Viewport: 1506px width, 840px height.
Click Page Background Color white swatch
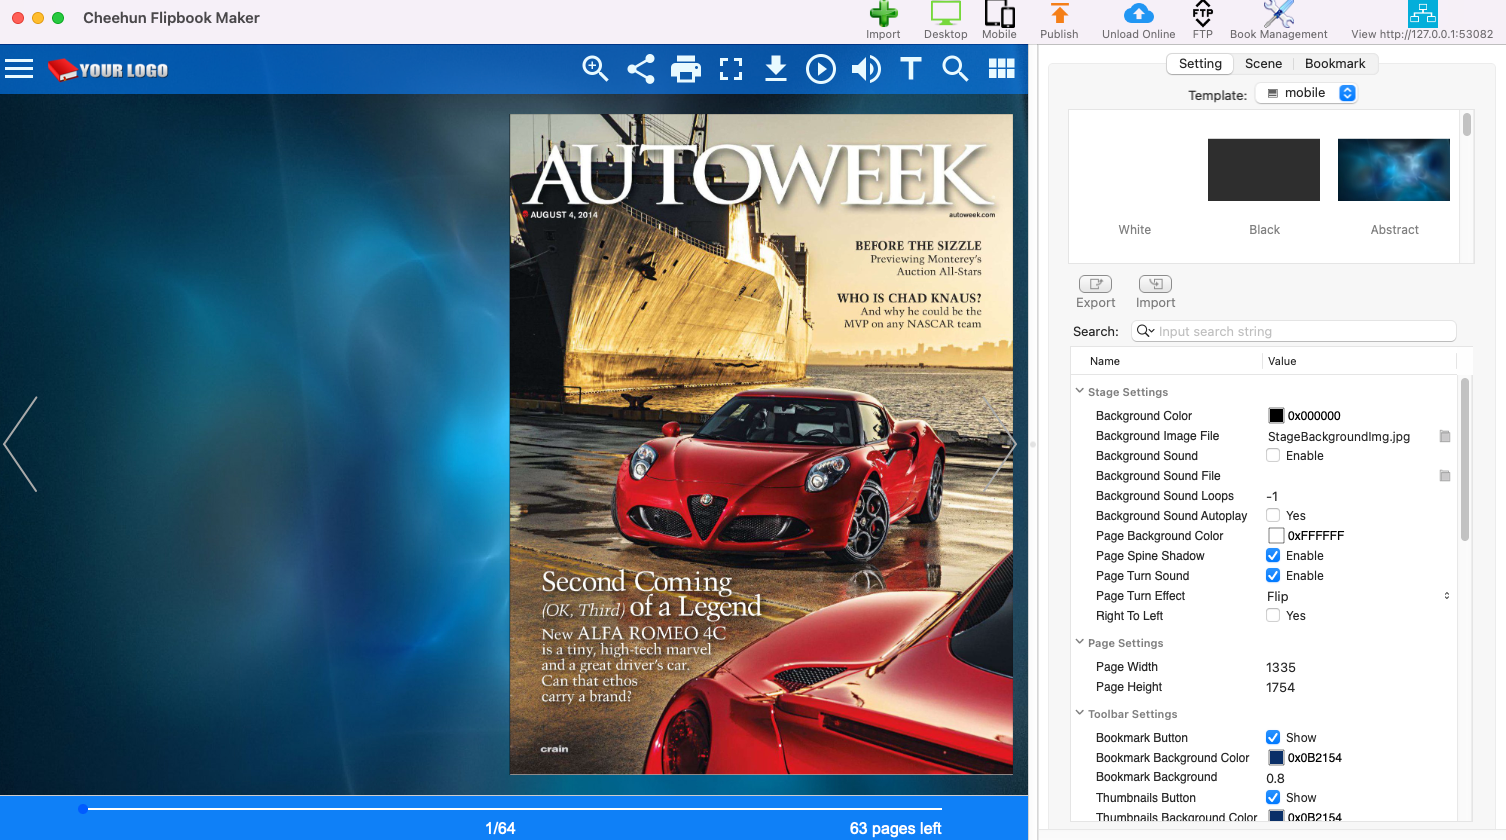[1276, 536]
